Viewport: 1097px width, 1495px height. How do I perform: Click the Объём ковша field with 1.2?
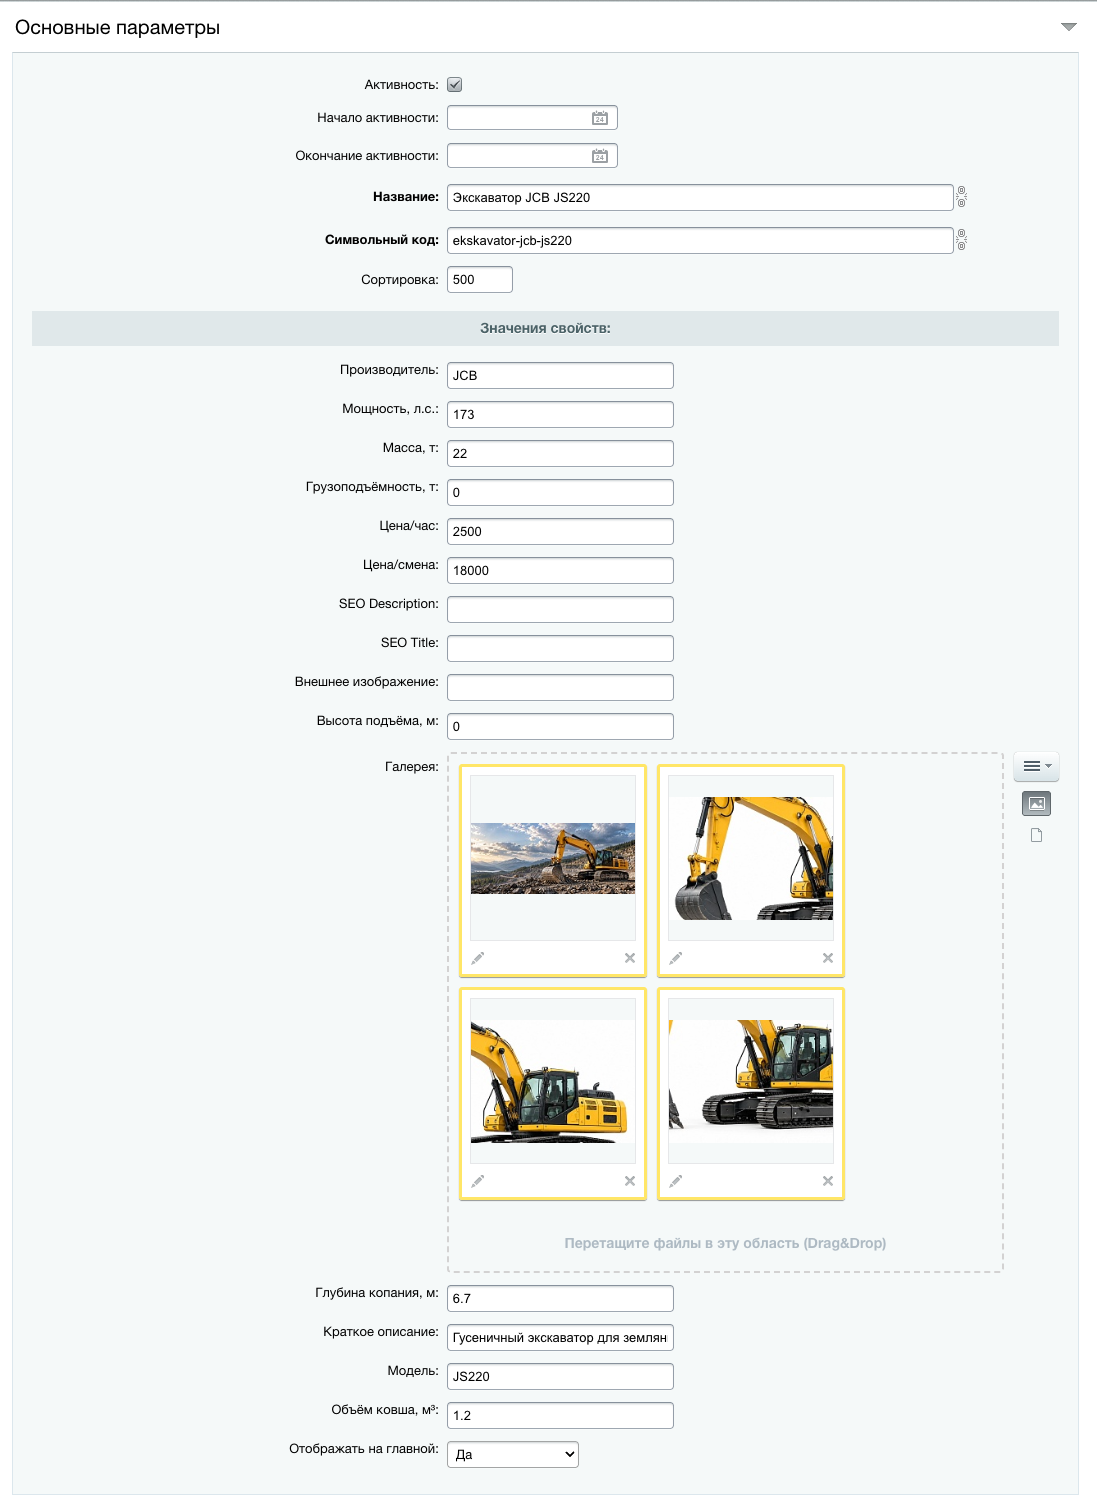(x=560, y=1415)
